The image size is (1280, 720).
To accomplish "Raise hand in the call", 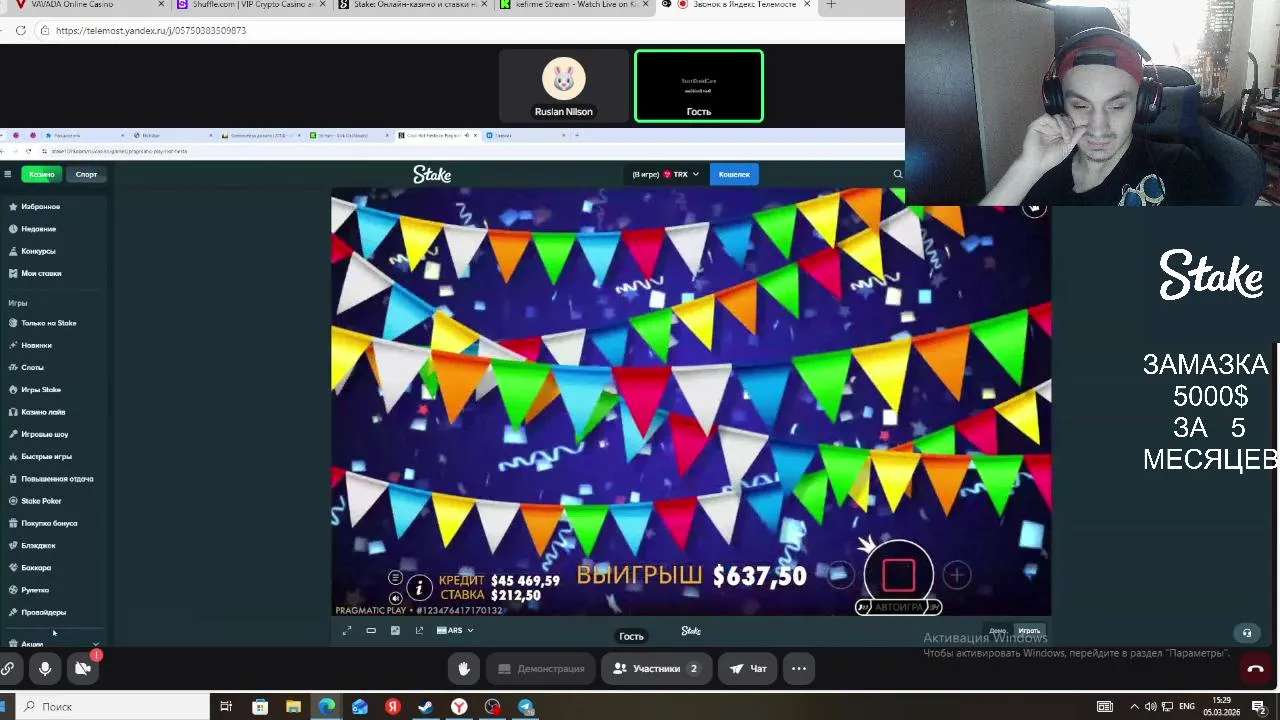I will point(464,669).
